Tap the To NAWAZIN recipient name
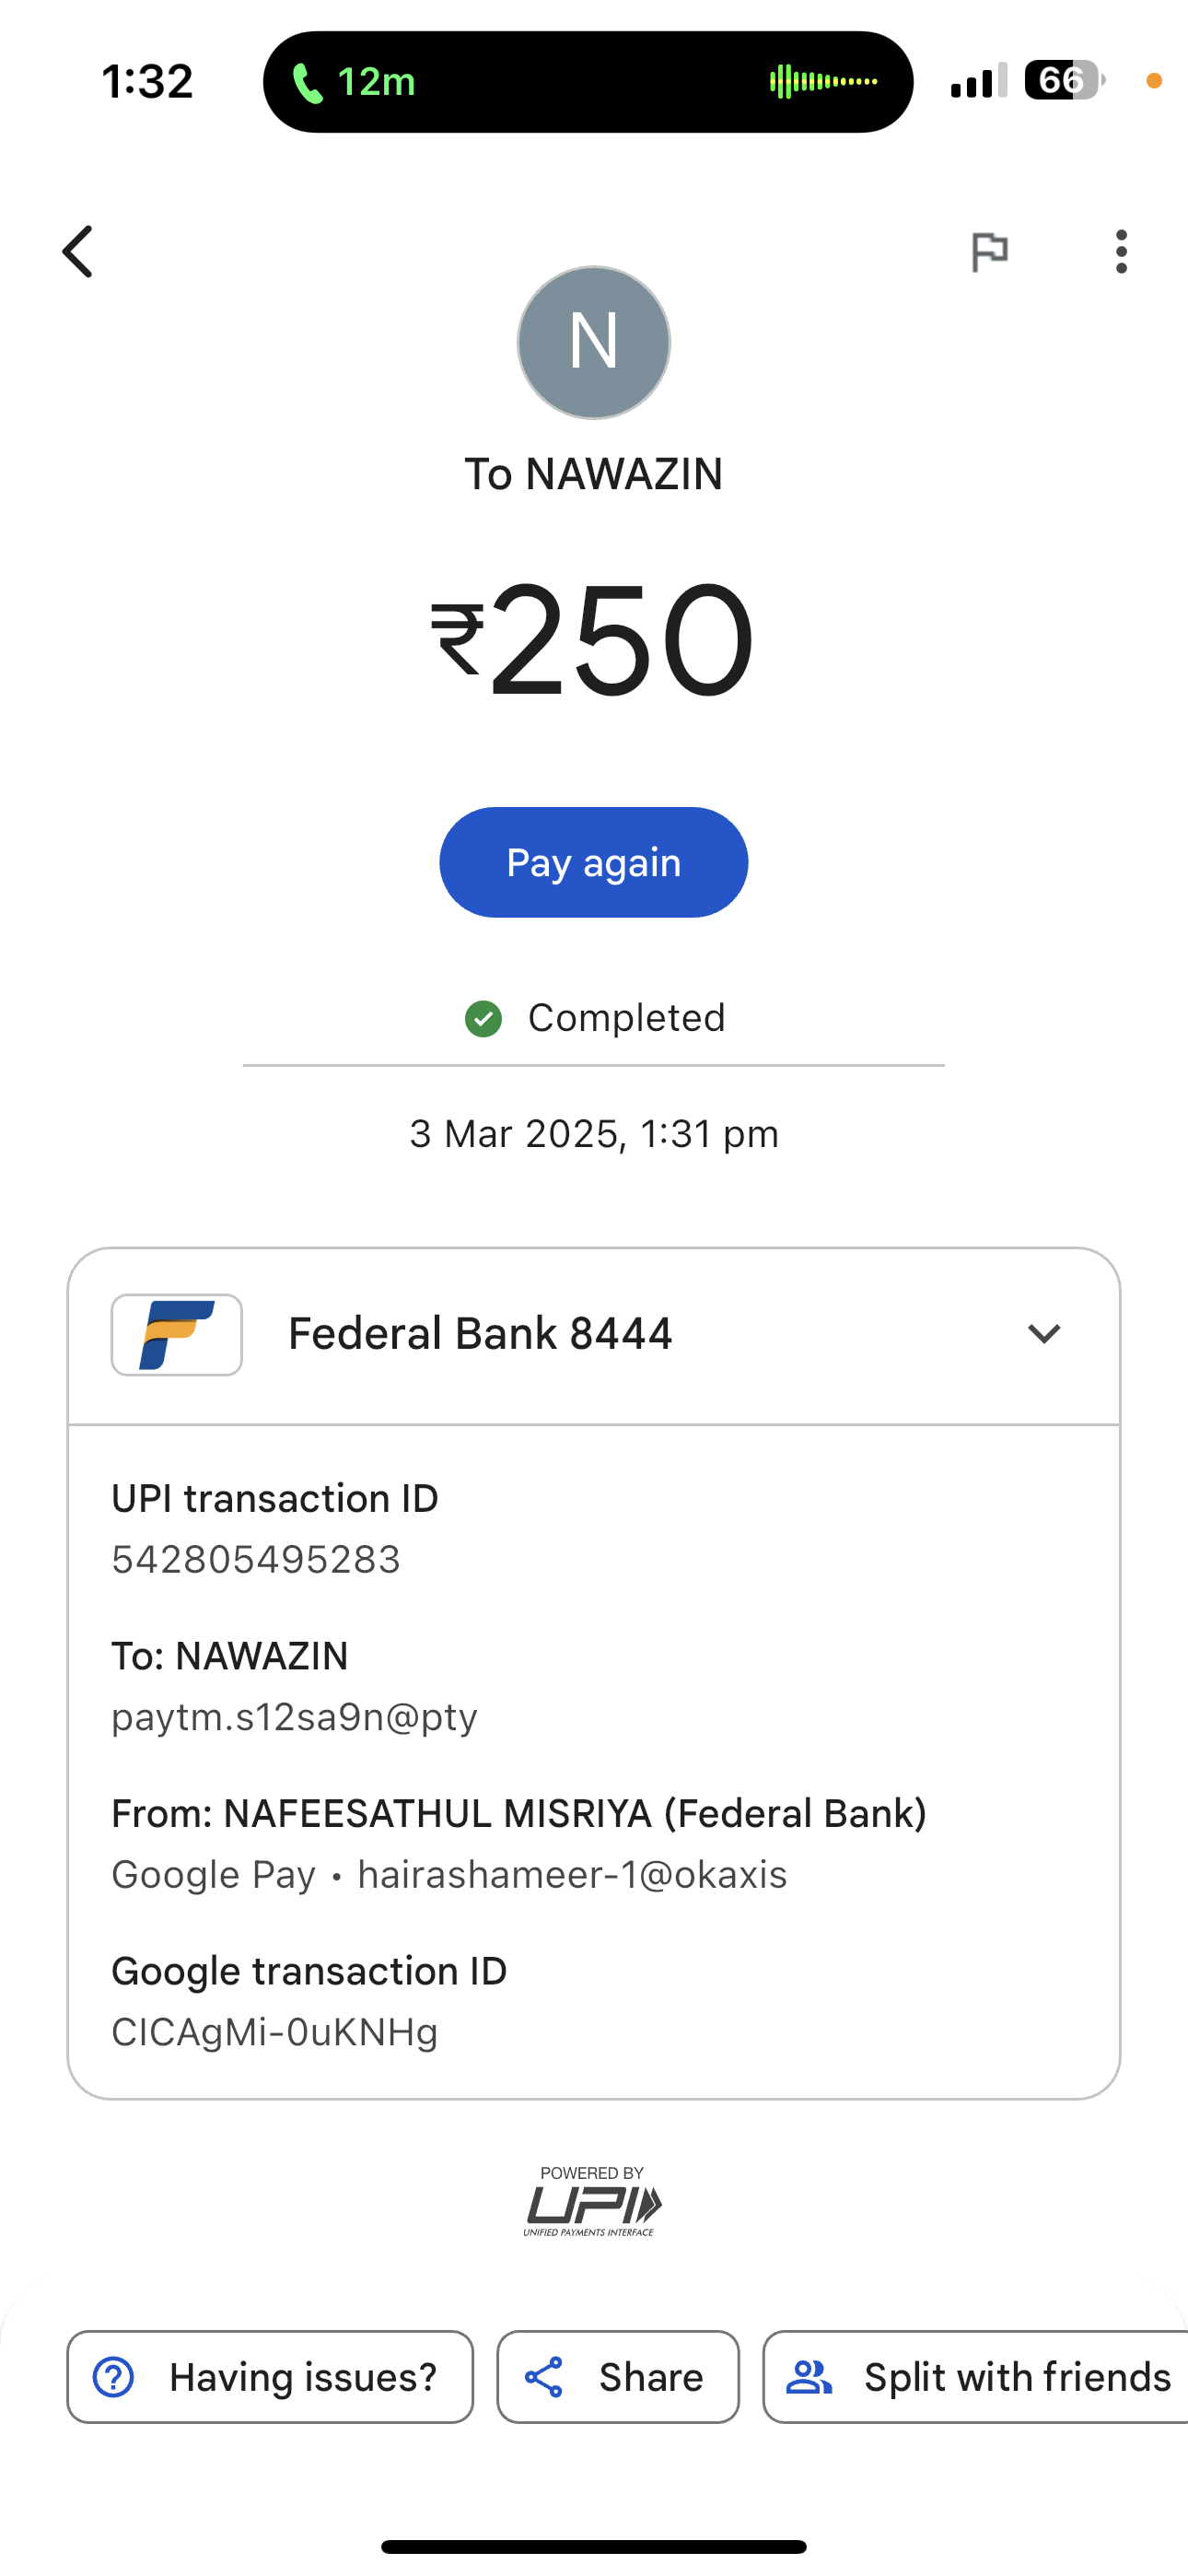This screenshot has height=2576, width=1188. coord(593,474)
